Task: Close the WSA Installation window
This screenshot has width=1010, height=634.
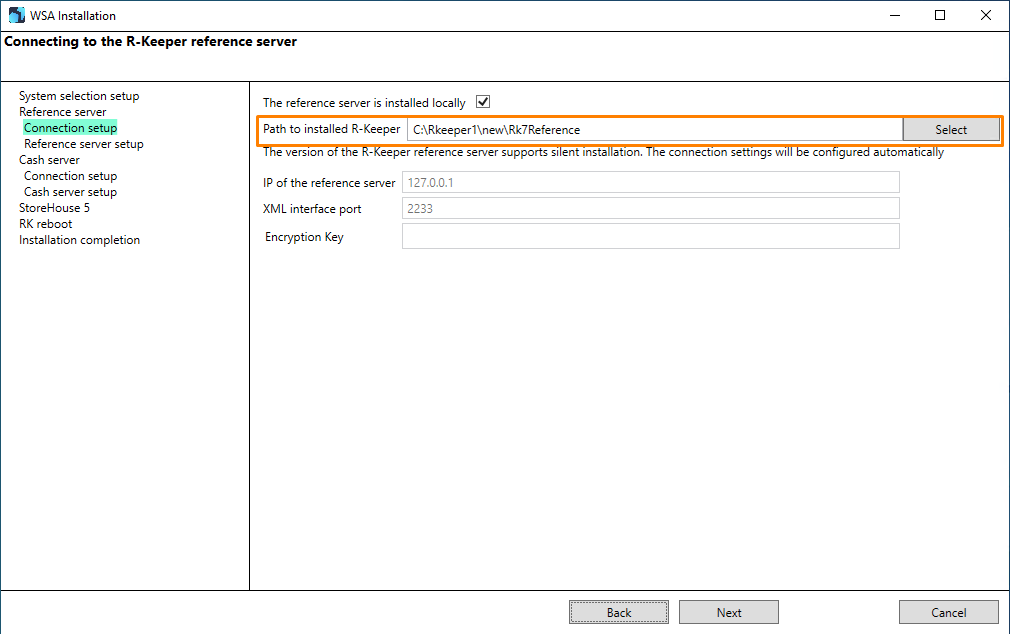Action: coord(986,15)
